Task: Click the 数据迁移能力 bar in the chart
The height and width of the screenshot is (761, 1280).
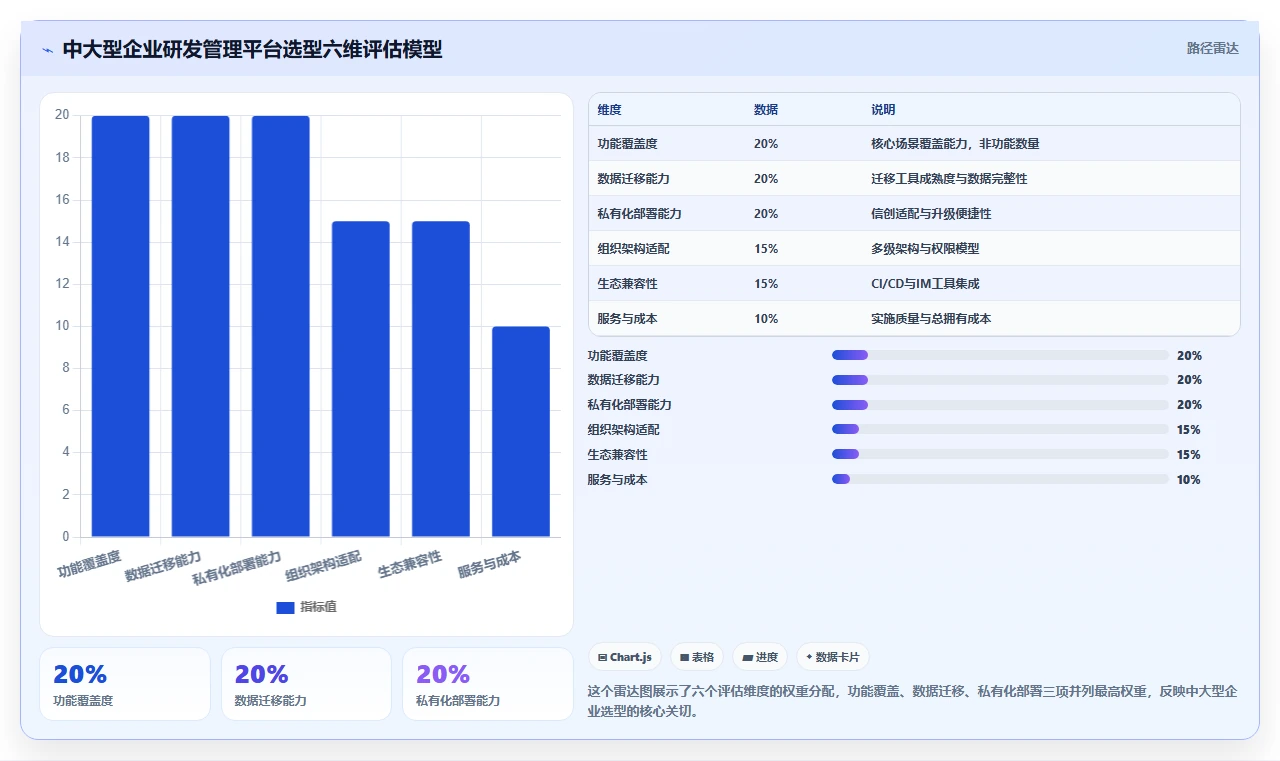Action: 201,326
